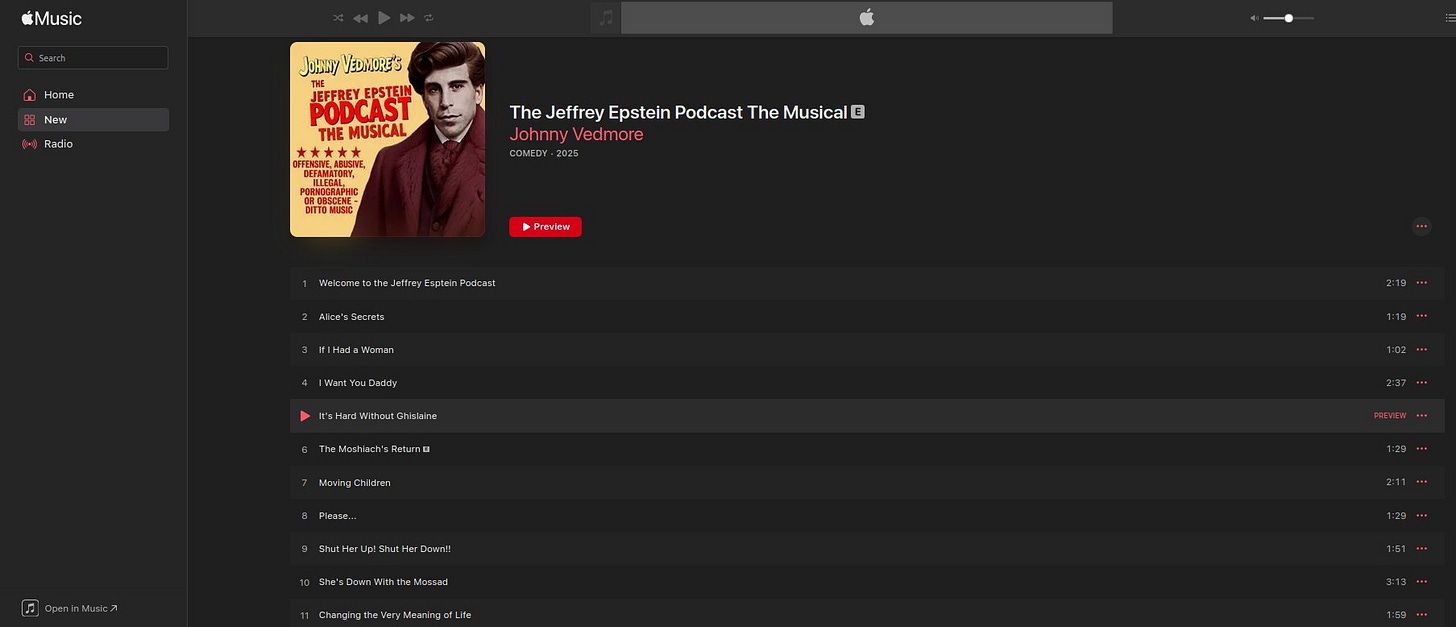
Task: Adjust the volume slider
Action: 1288,18
